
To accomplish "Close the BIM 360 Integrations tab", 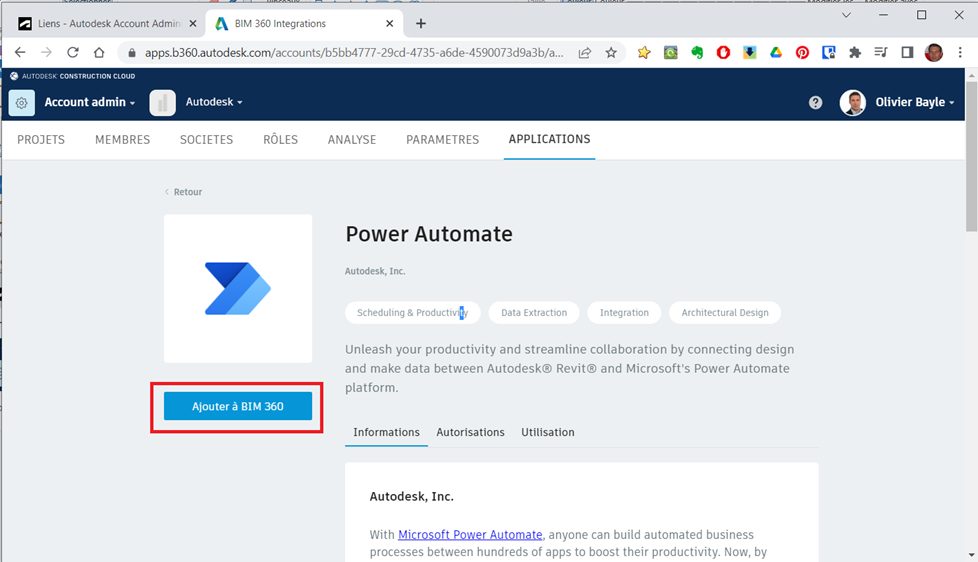I will point(390,24).
